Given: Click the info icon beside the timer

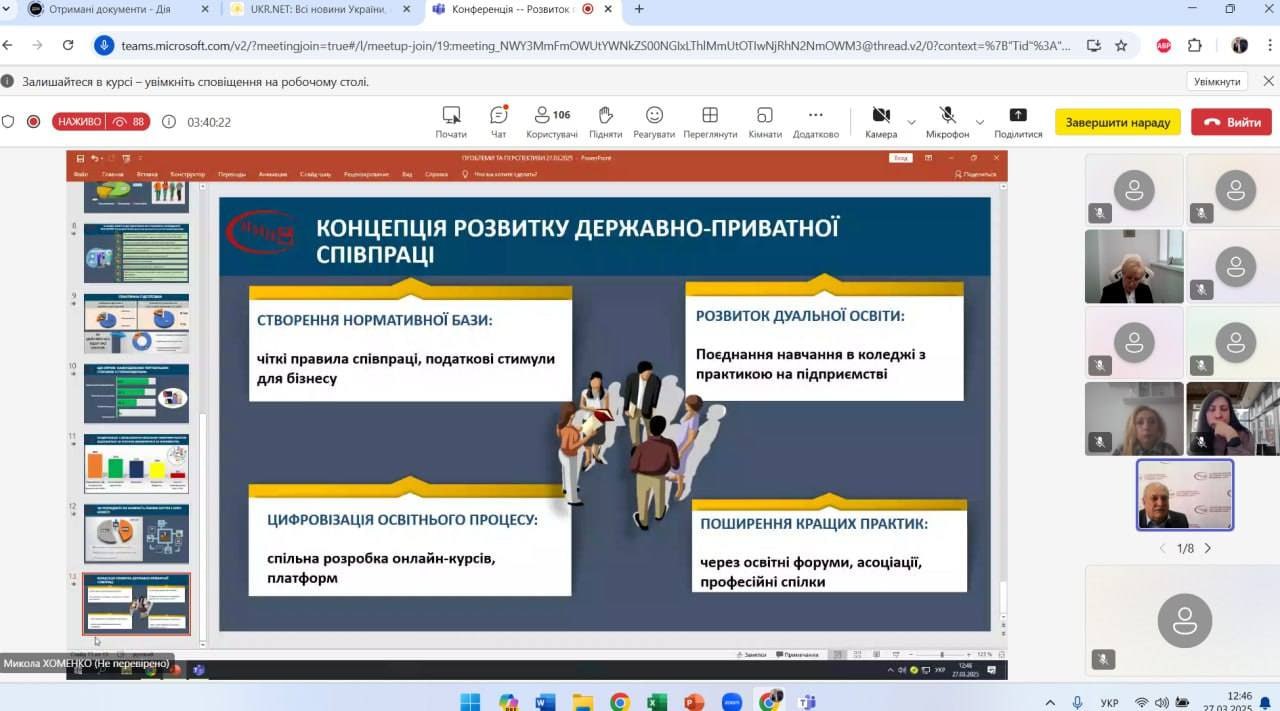Looking at the screenshot, I should point(169,122).
